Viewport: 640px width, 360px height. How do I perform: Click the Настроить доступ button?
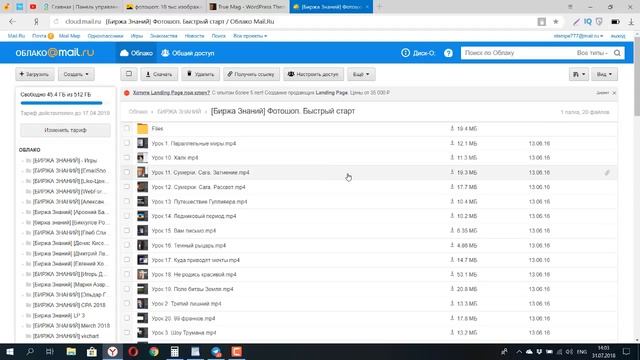point(313,74)
